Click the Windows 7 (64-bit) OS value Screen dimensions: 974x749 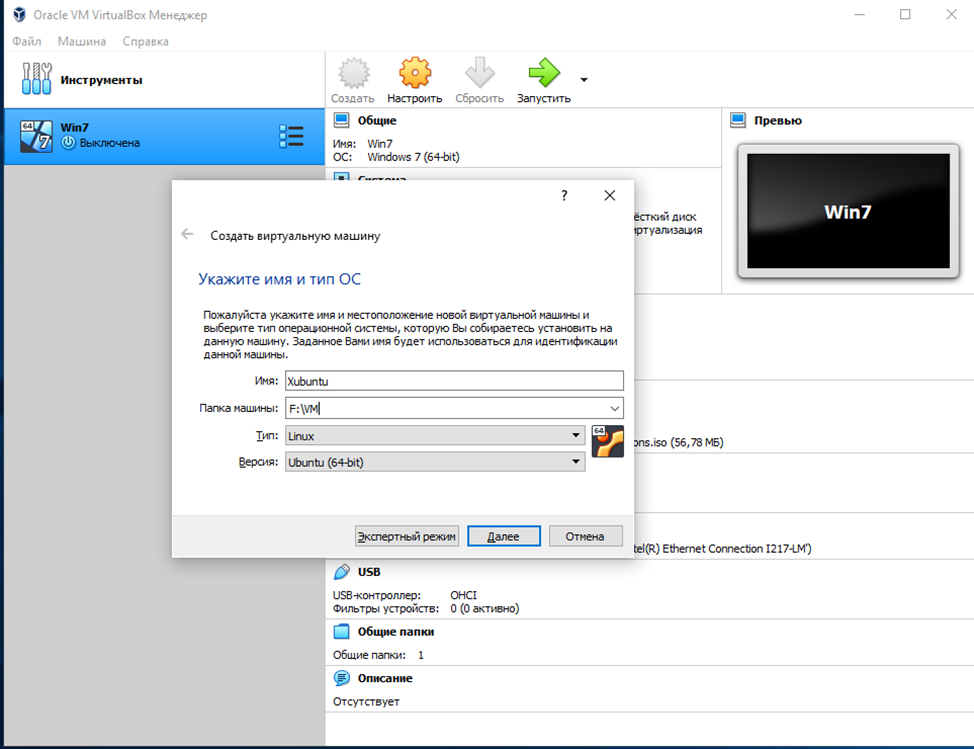point(413,157)
